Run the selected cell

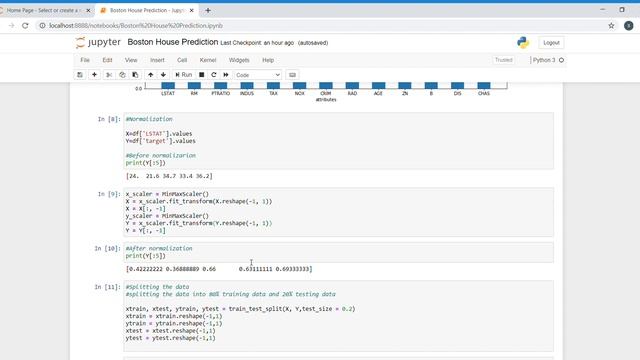184,75
